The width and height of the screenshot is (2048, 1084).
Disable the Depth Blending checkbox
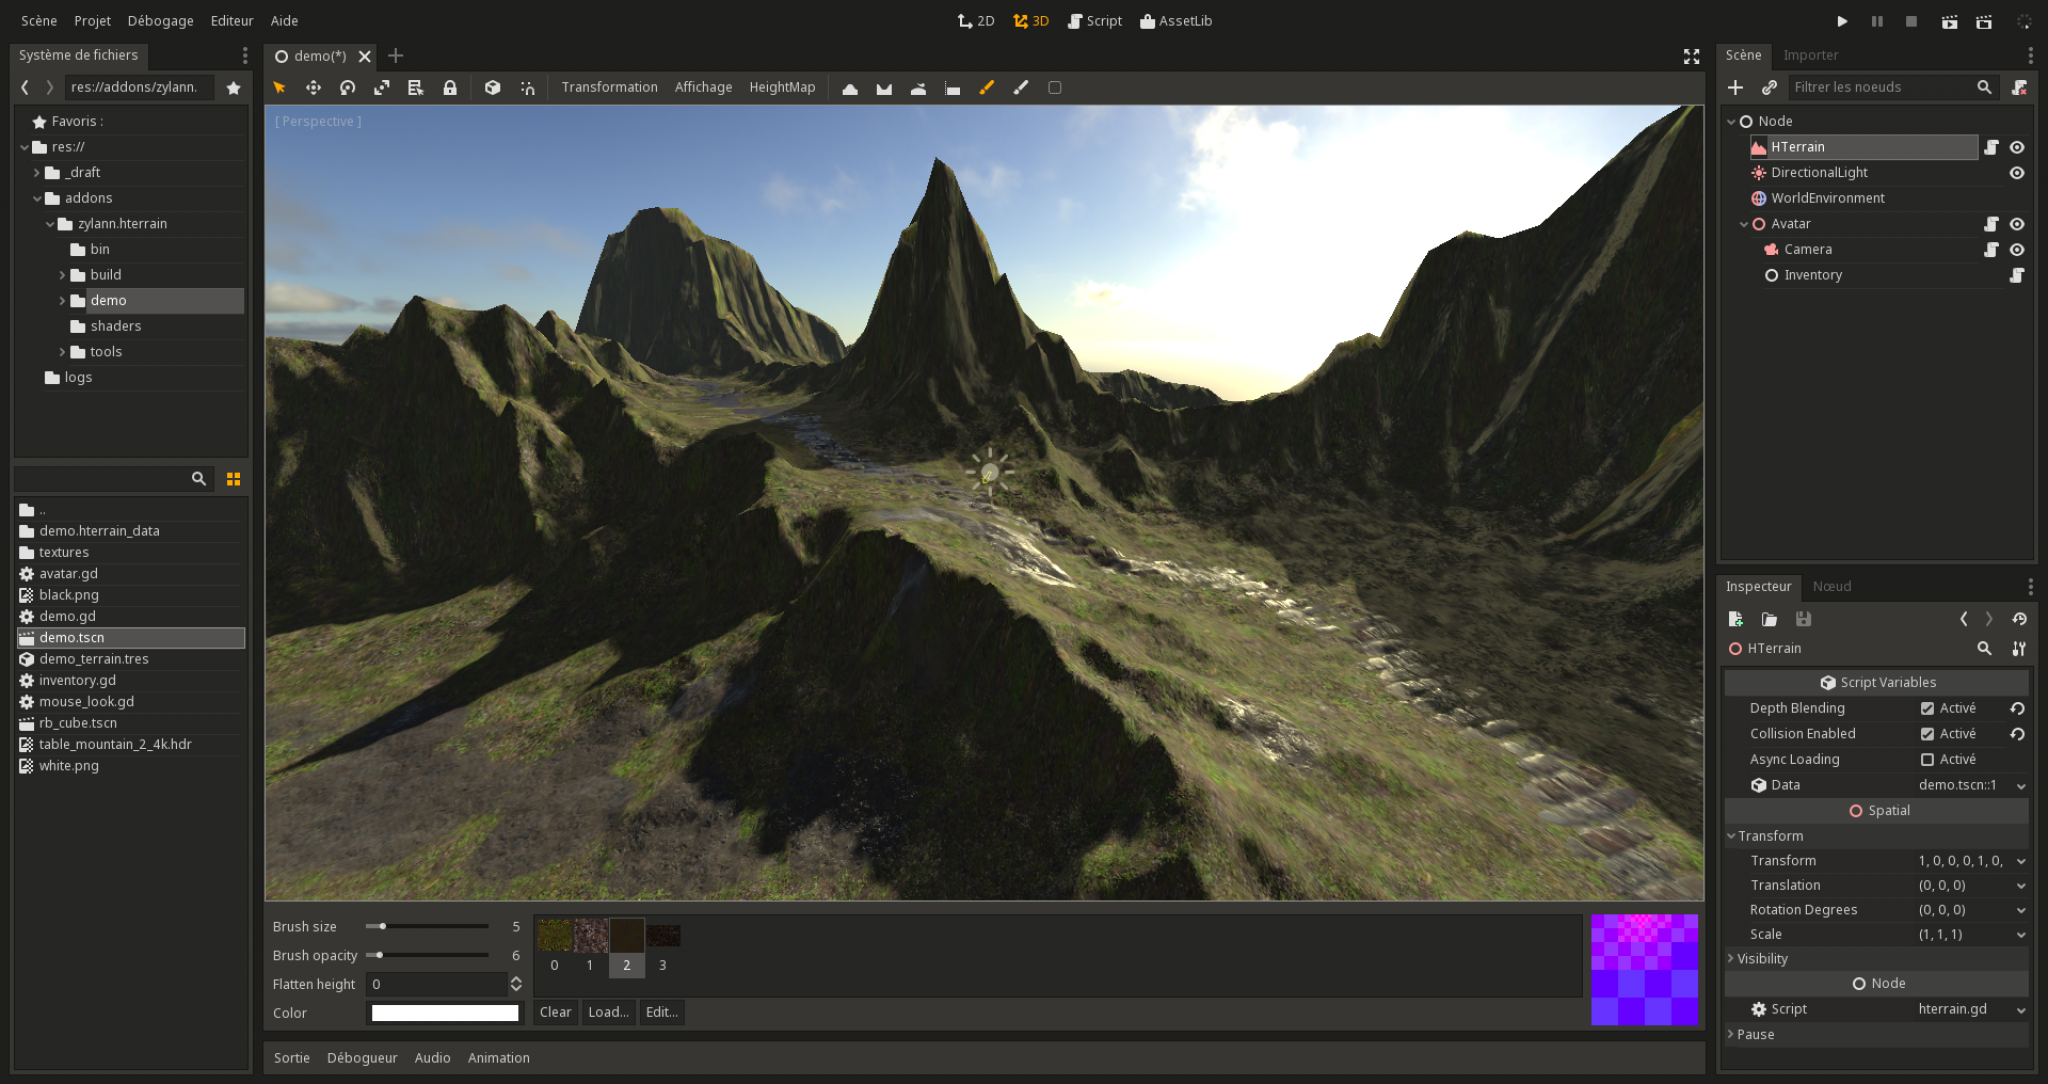click(x=1927, y=708)
